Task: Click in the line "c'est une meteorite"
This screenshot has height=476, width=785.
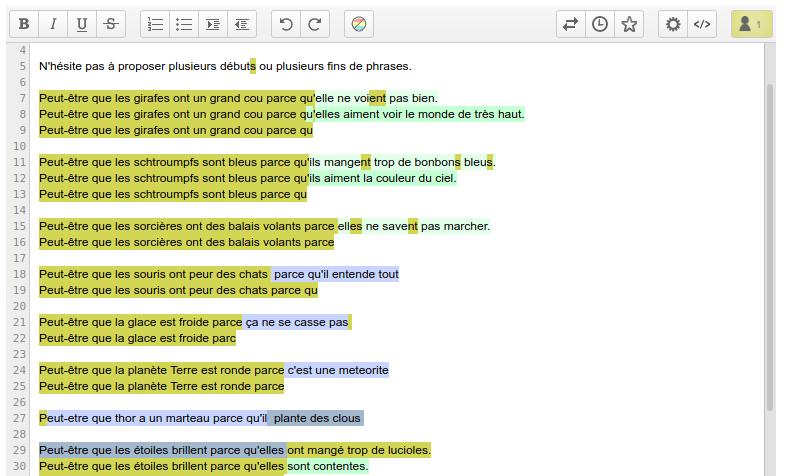Action: click(x=338, y=370)
